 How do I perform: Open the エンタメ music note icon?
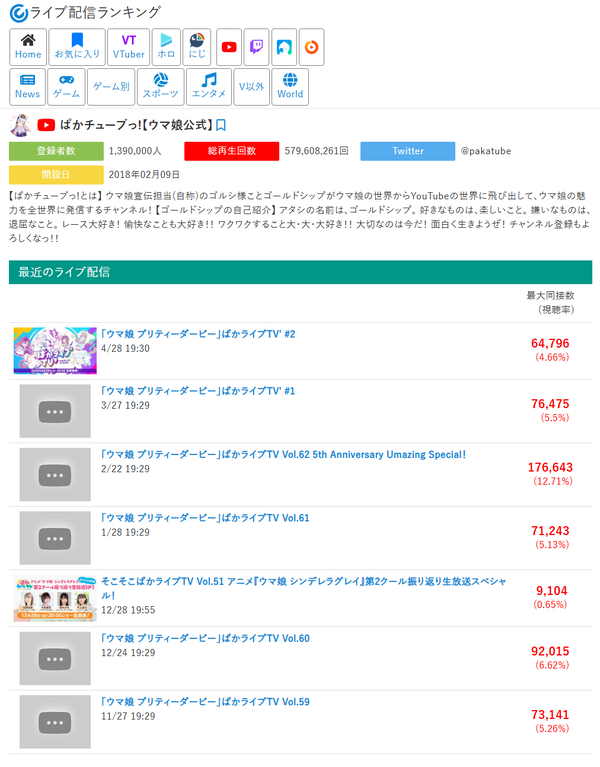click(x=209, y=87)
